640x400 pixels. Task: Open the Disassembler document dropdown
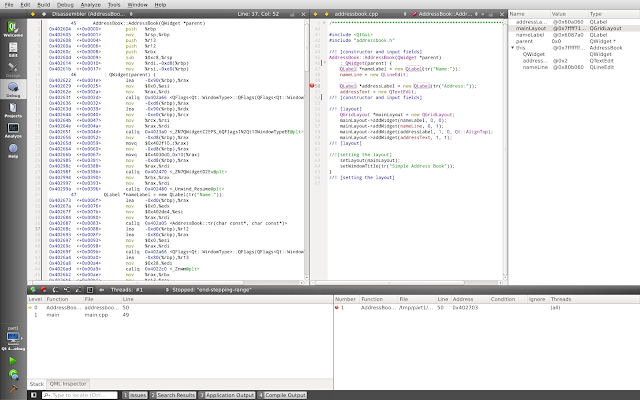(x=92, y=14)
